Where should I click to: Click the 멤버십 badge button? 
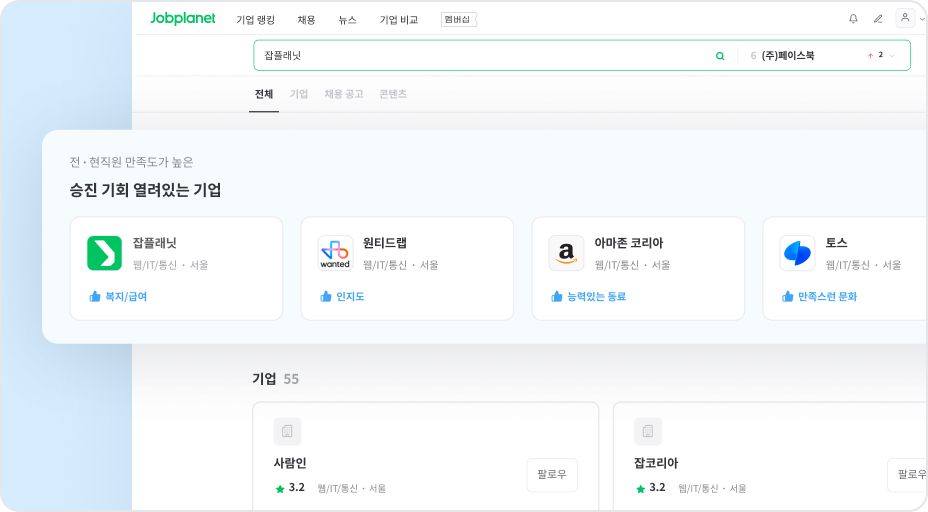coord(459,20)
